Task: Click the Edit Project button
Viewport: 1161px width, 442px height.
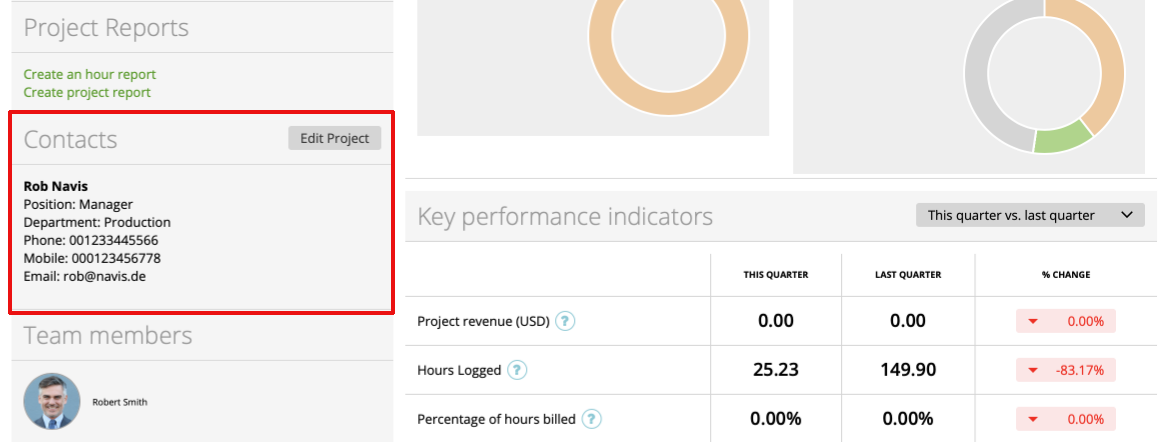Action: tap(335, 138)
